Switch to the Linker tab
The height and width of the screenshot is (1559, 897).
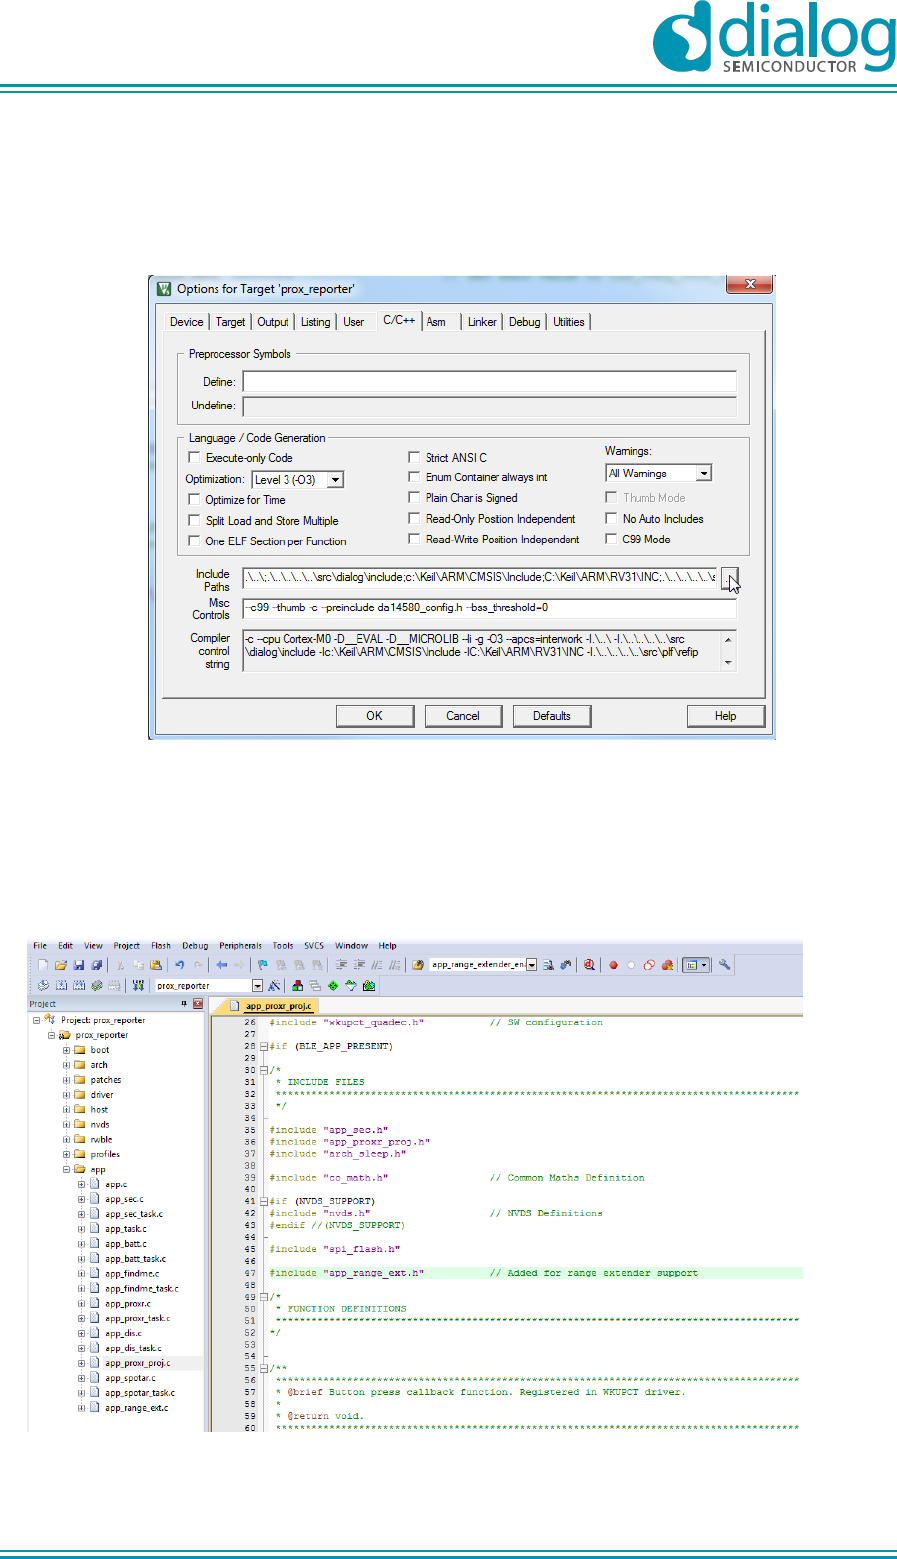coord(482,322)
